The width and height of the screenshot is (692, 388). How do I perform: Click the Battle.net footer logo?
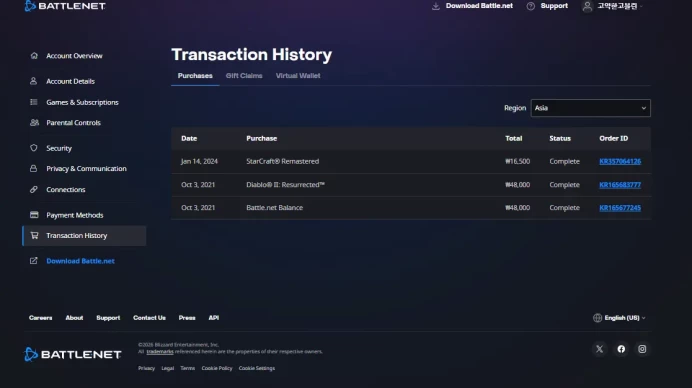point(72,354)
